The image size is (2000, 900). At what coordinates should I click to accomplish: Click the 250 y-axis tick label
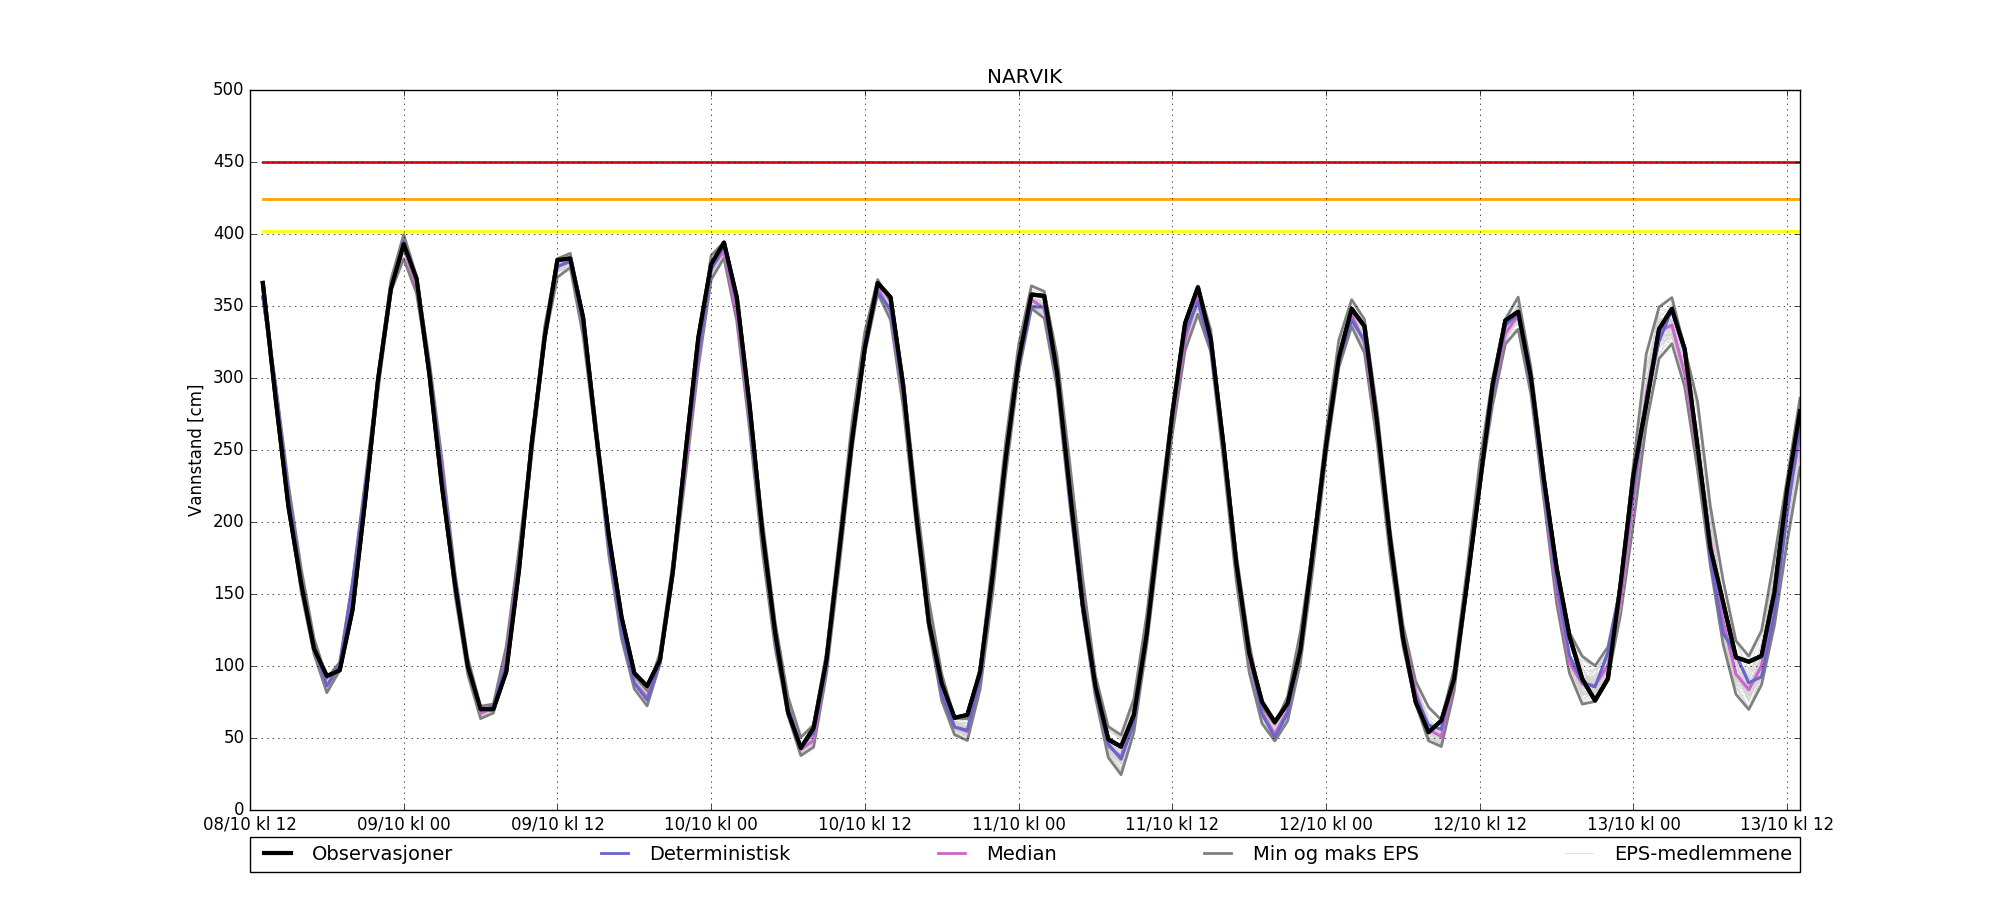(x=228, y=450)
